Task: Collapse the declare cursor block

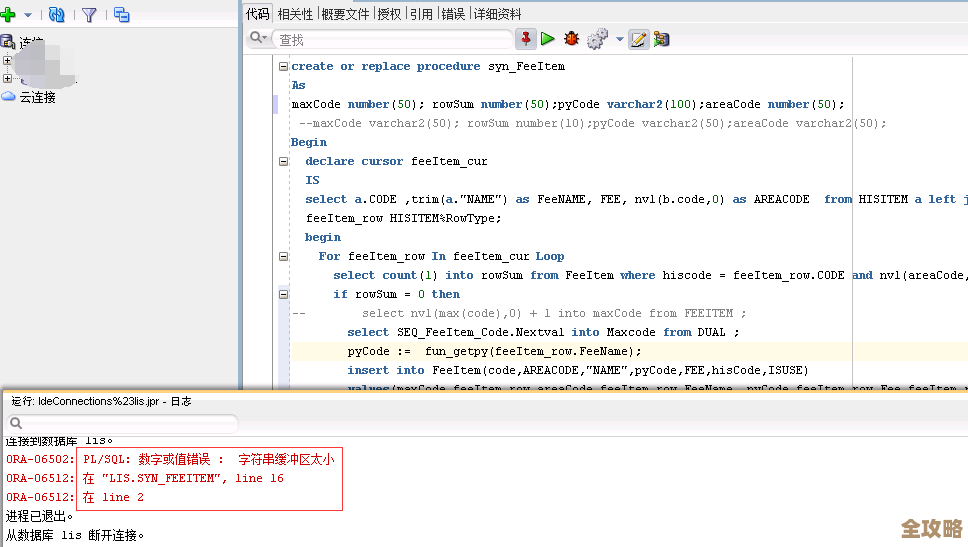Action: pos(283,161)
